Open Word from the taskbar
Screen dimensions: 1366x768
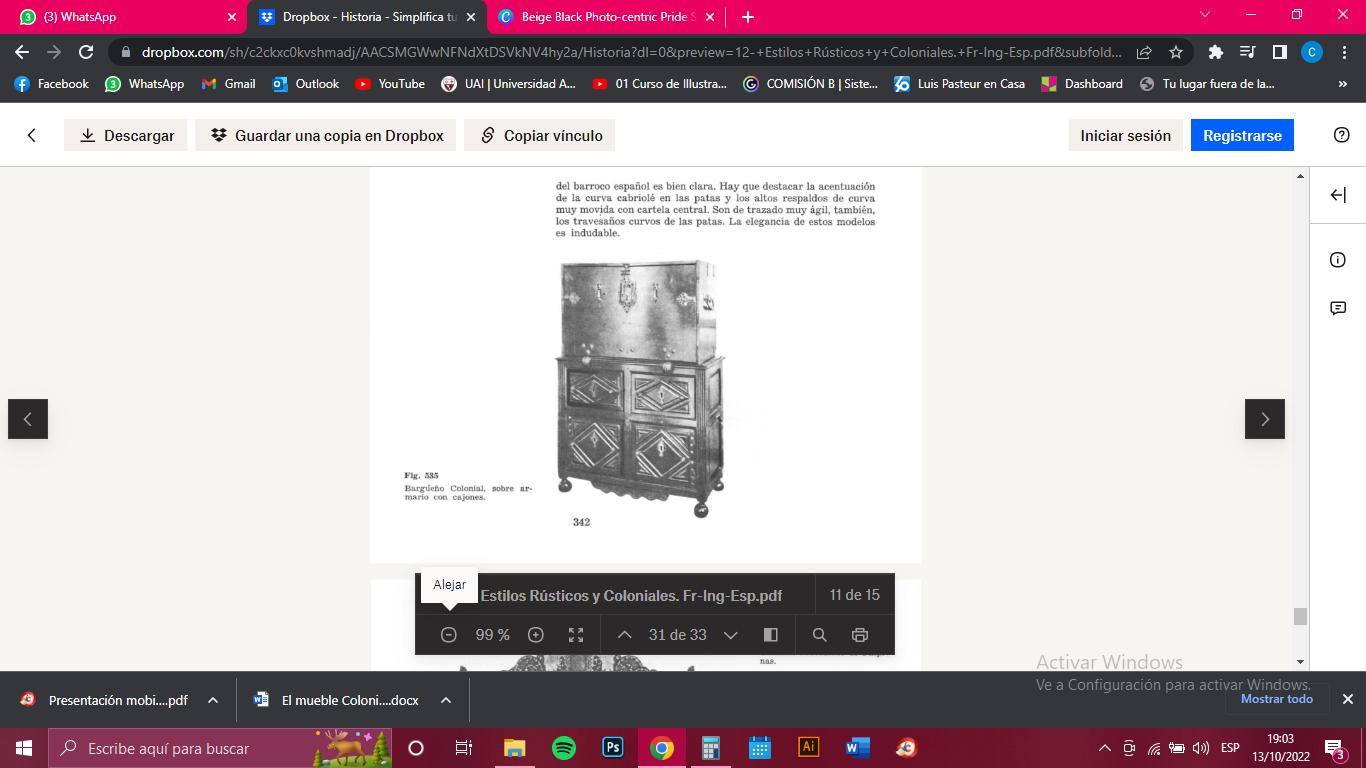tap(858, 748)
